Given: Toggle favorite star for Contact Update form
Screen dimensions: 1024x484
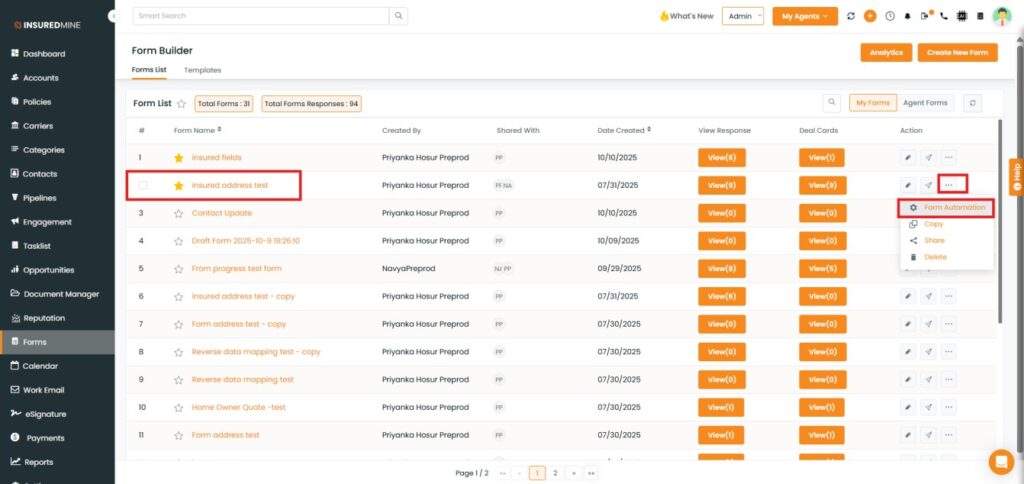Looking at the screenshot, I should 179,213.
